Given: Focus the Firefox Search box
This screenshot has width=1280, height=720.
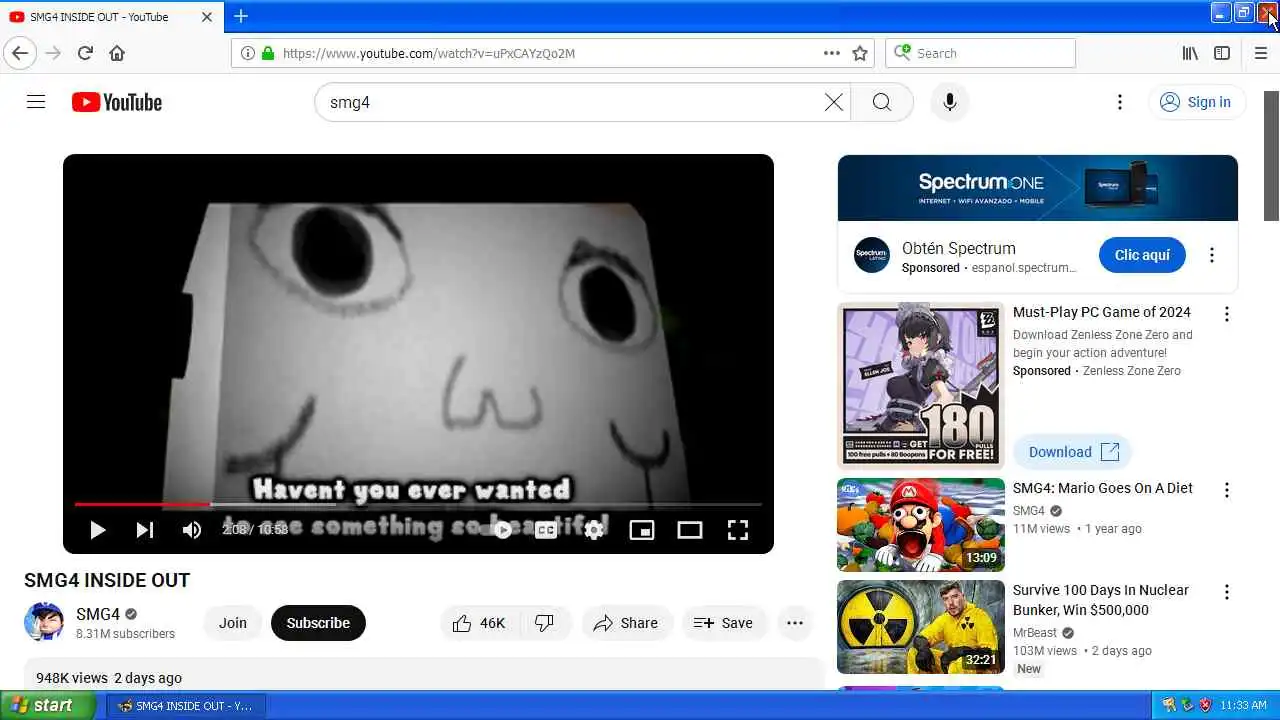Looking at the screenshot, I should click(980, 53).
